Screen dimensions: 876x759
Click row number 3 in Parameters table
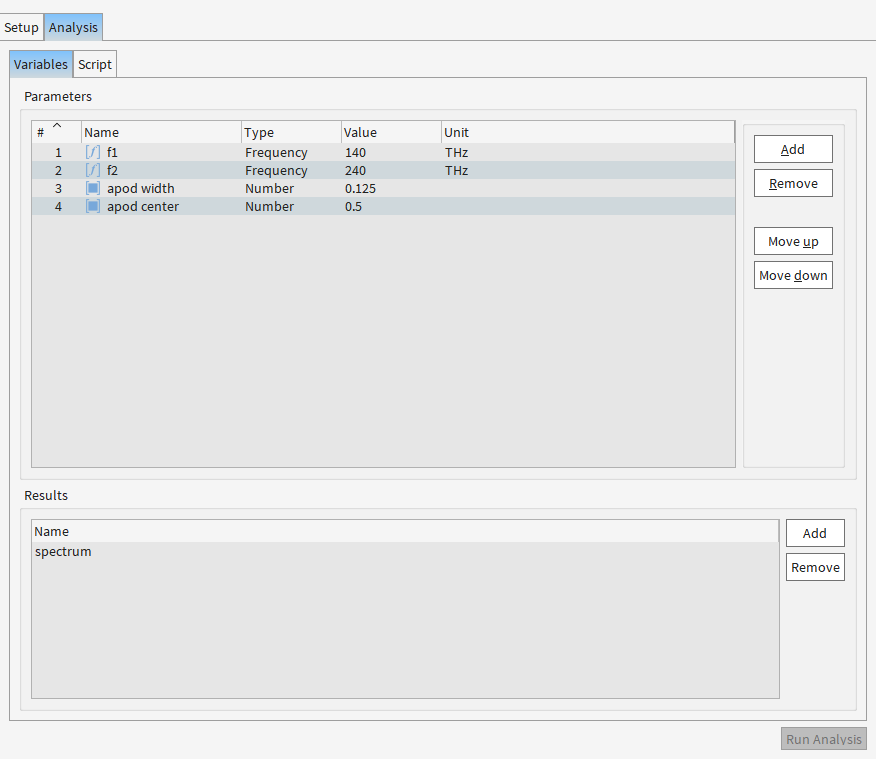[x=58, y=189]
